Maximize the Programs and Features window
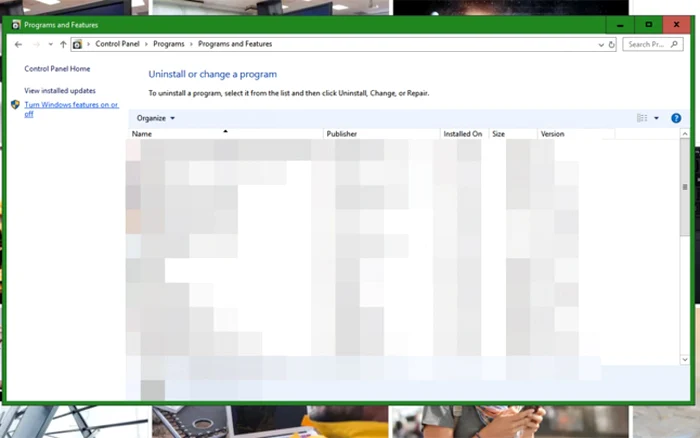The image size is (700, 438). click(649, 25)
